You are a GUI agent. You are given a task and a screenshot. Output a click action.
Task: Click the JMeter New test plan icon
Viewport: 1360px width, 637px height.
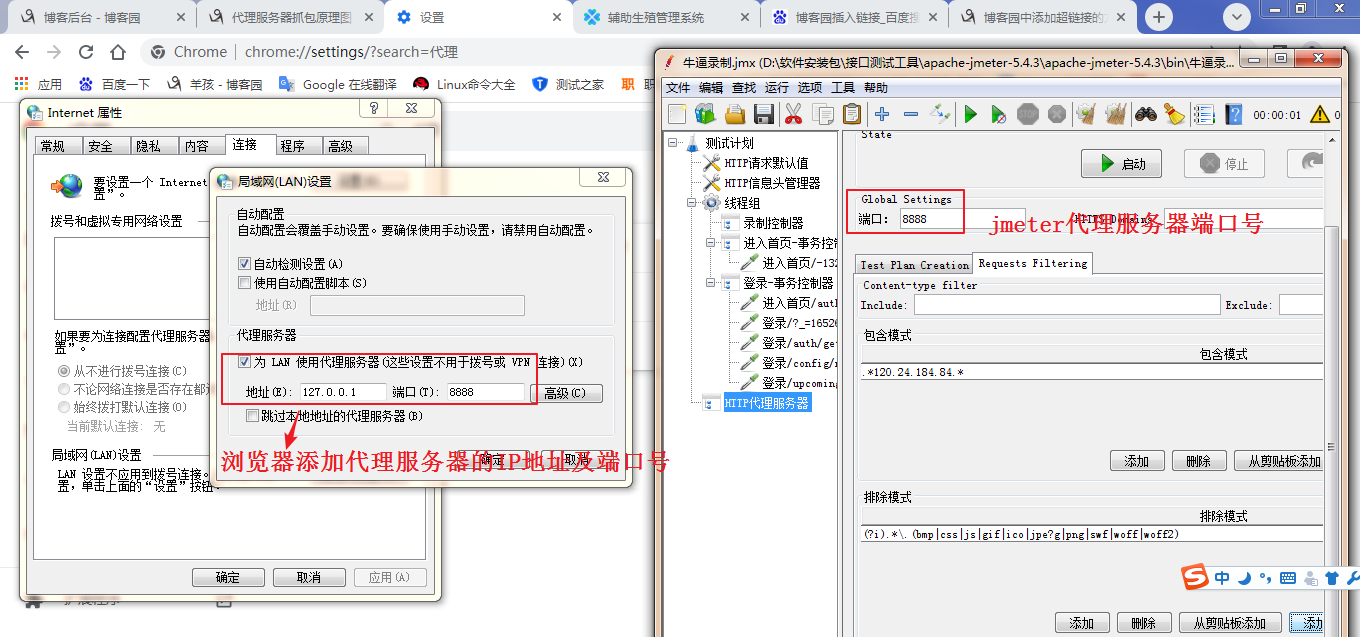point(677,114)
